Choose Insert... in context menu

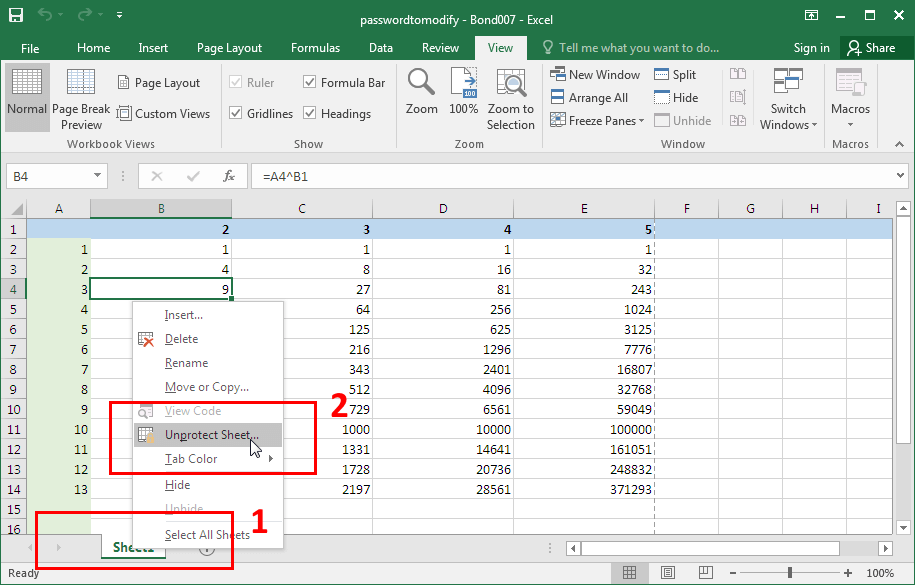[208, 315]
